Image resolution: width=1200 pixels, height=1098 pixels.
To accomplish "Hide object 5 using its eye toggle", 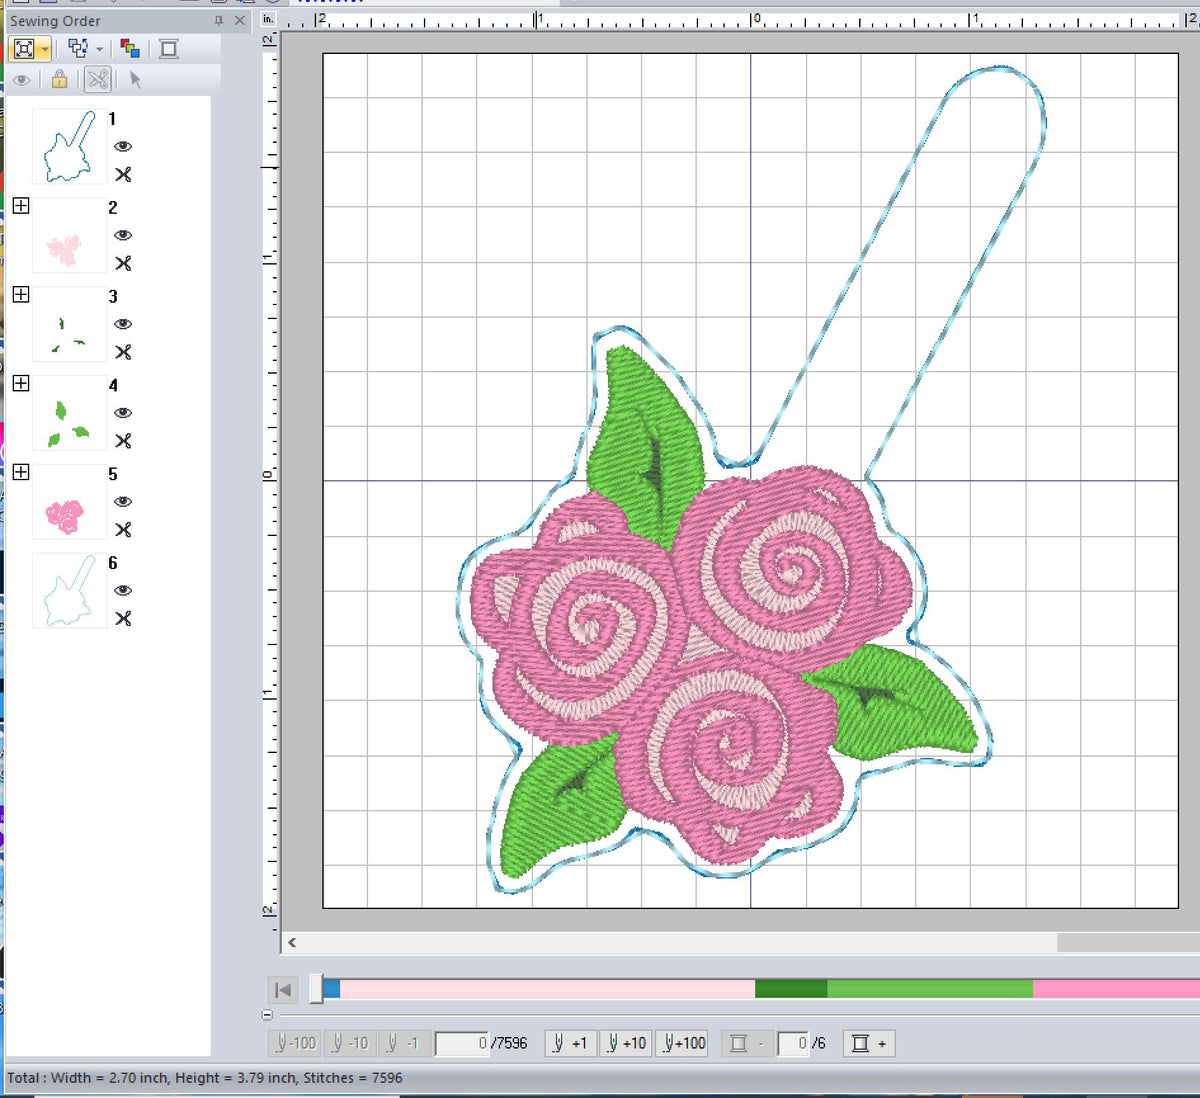I will [121, 502].
